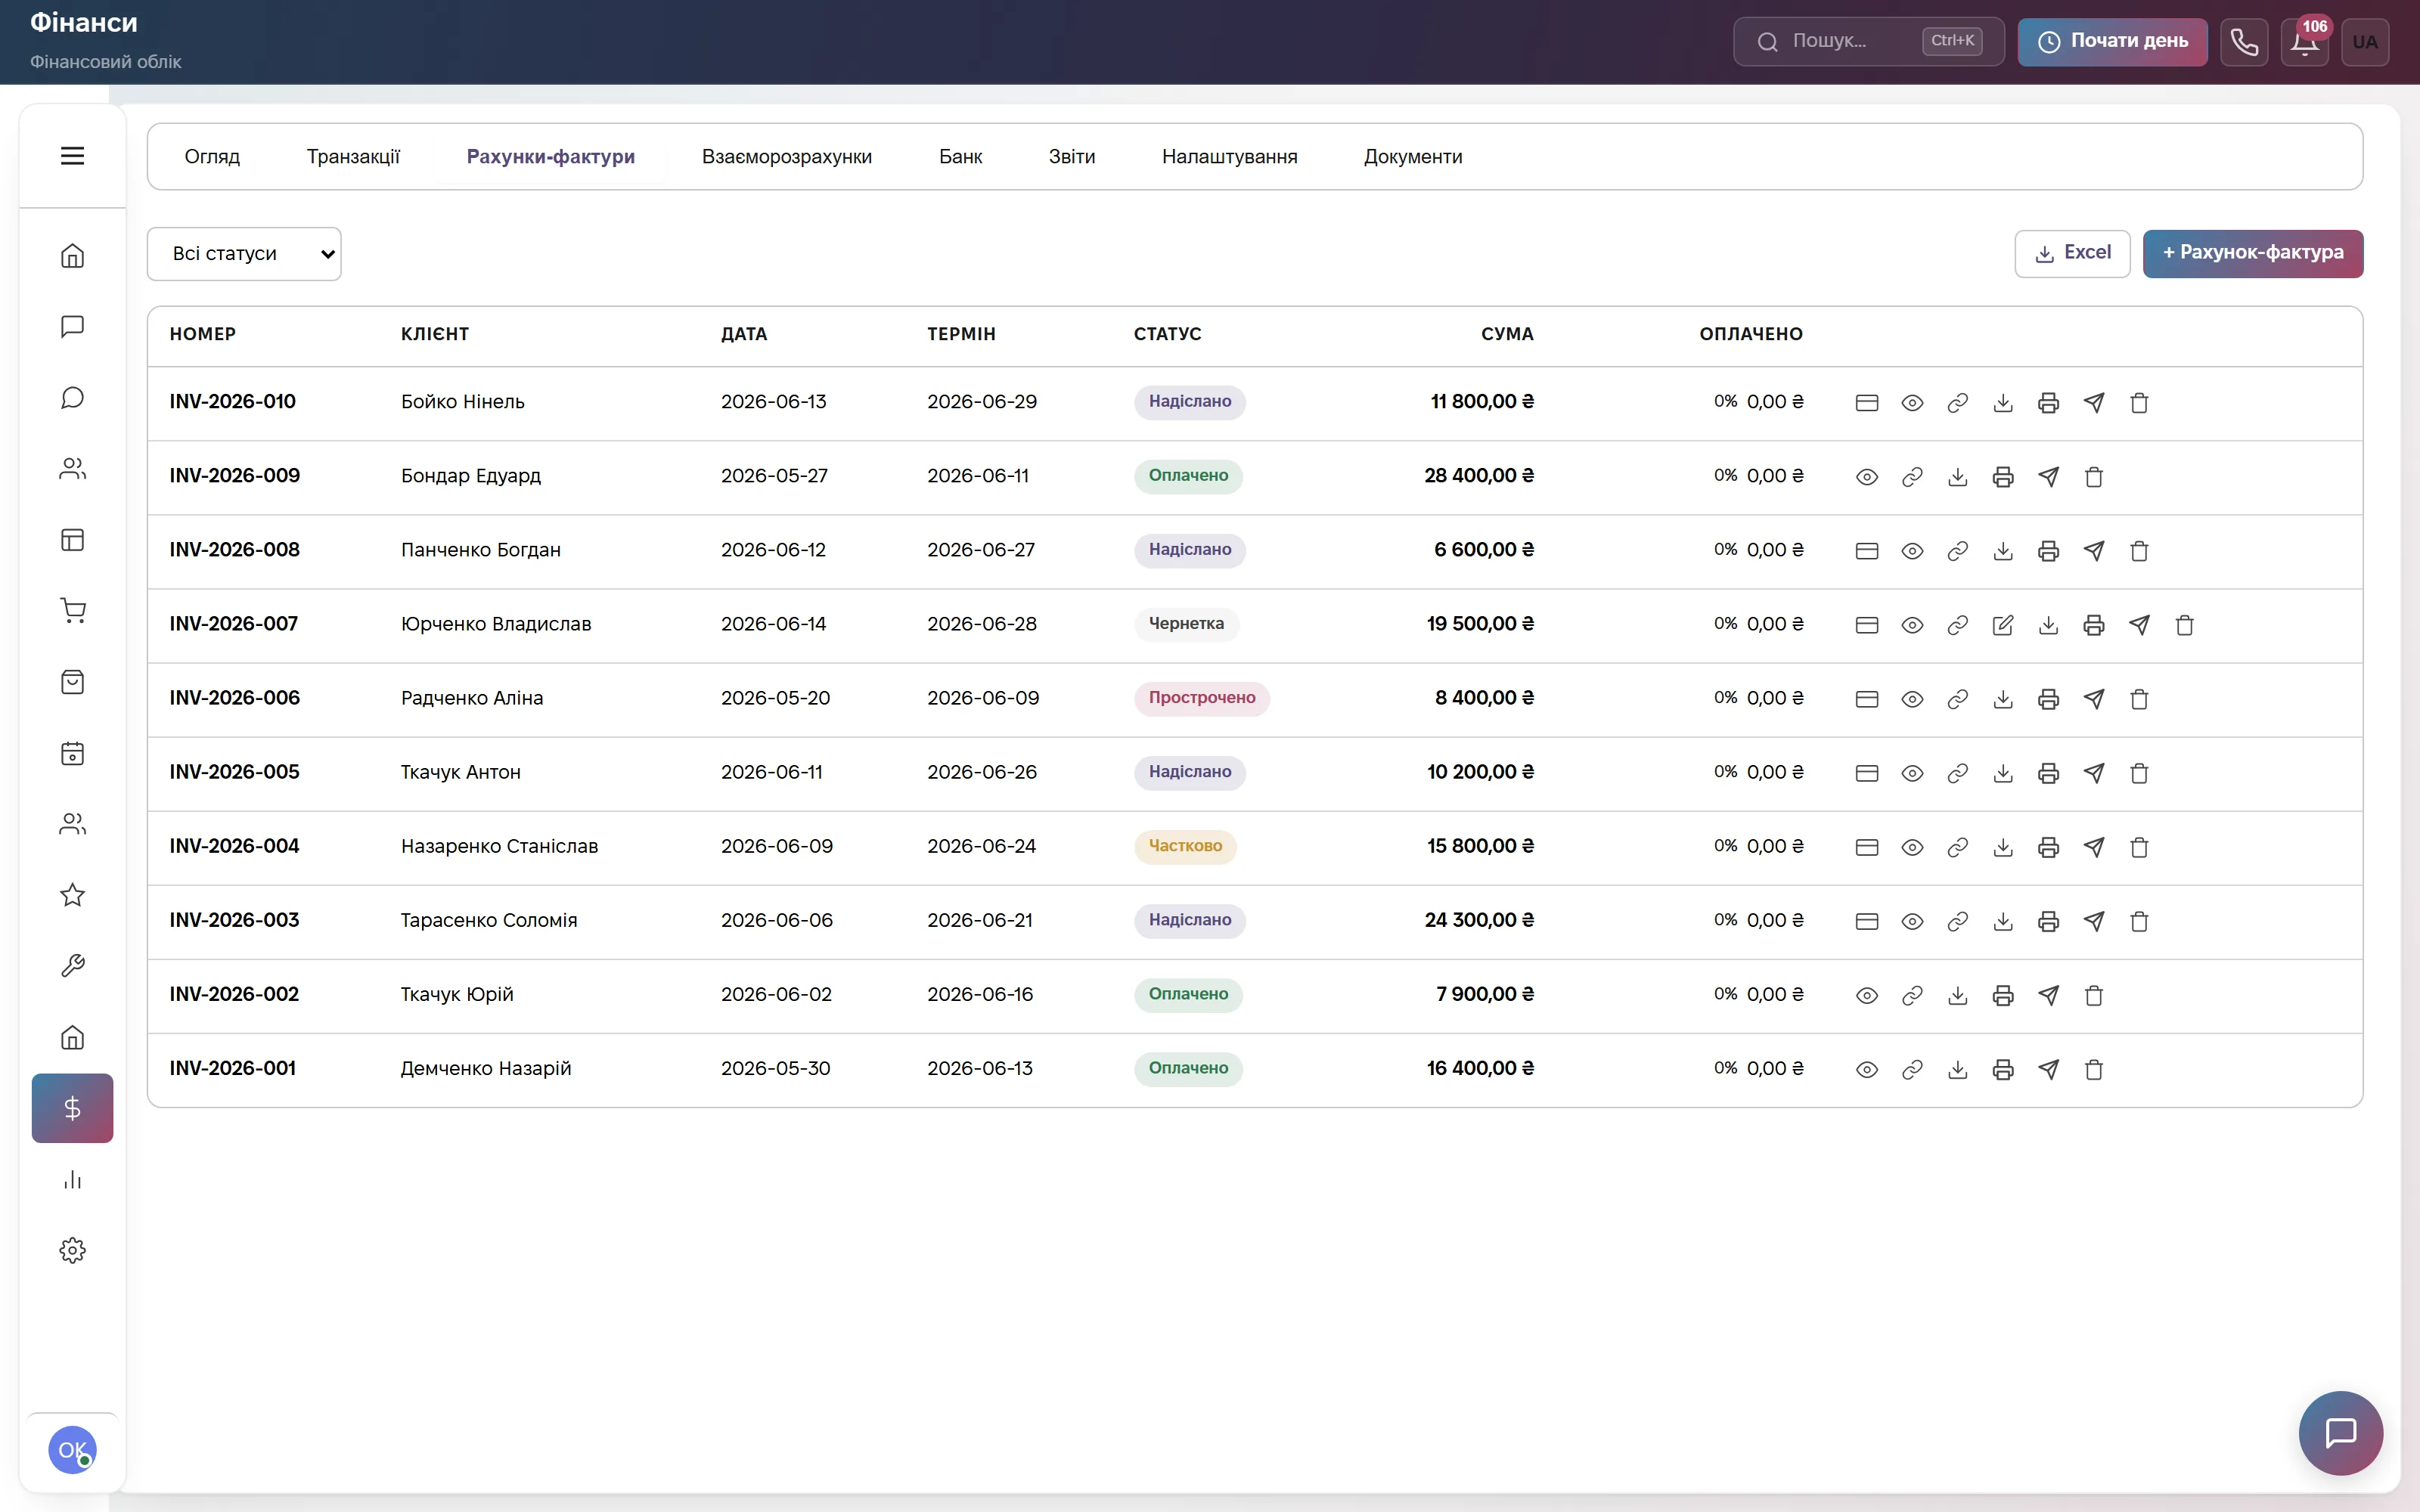Focus the Пошук search field
Viewport: 2420px width, 1512px height.
click(x=1868, y=42)
